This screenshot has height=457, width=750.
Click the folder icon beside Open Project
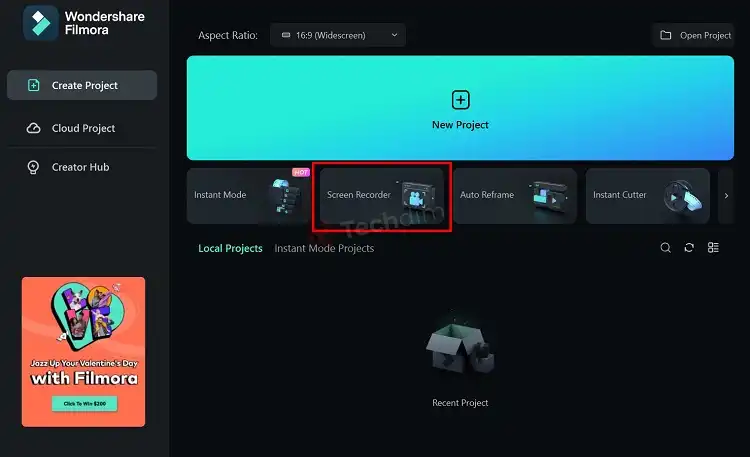[666, 36]
